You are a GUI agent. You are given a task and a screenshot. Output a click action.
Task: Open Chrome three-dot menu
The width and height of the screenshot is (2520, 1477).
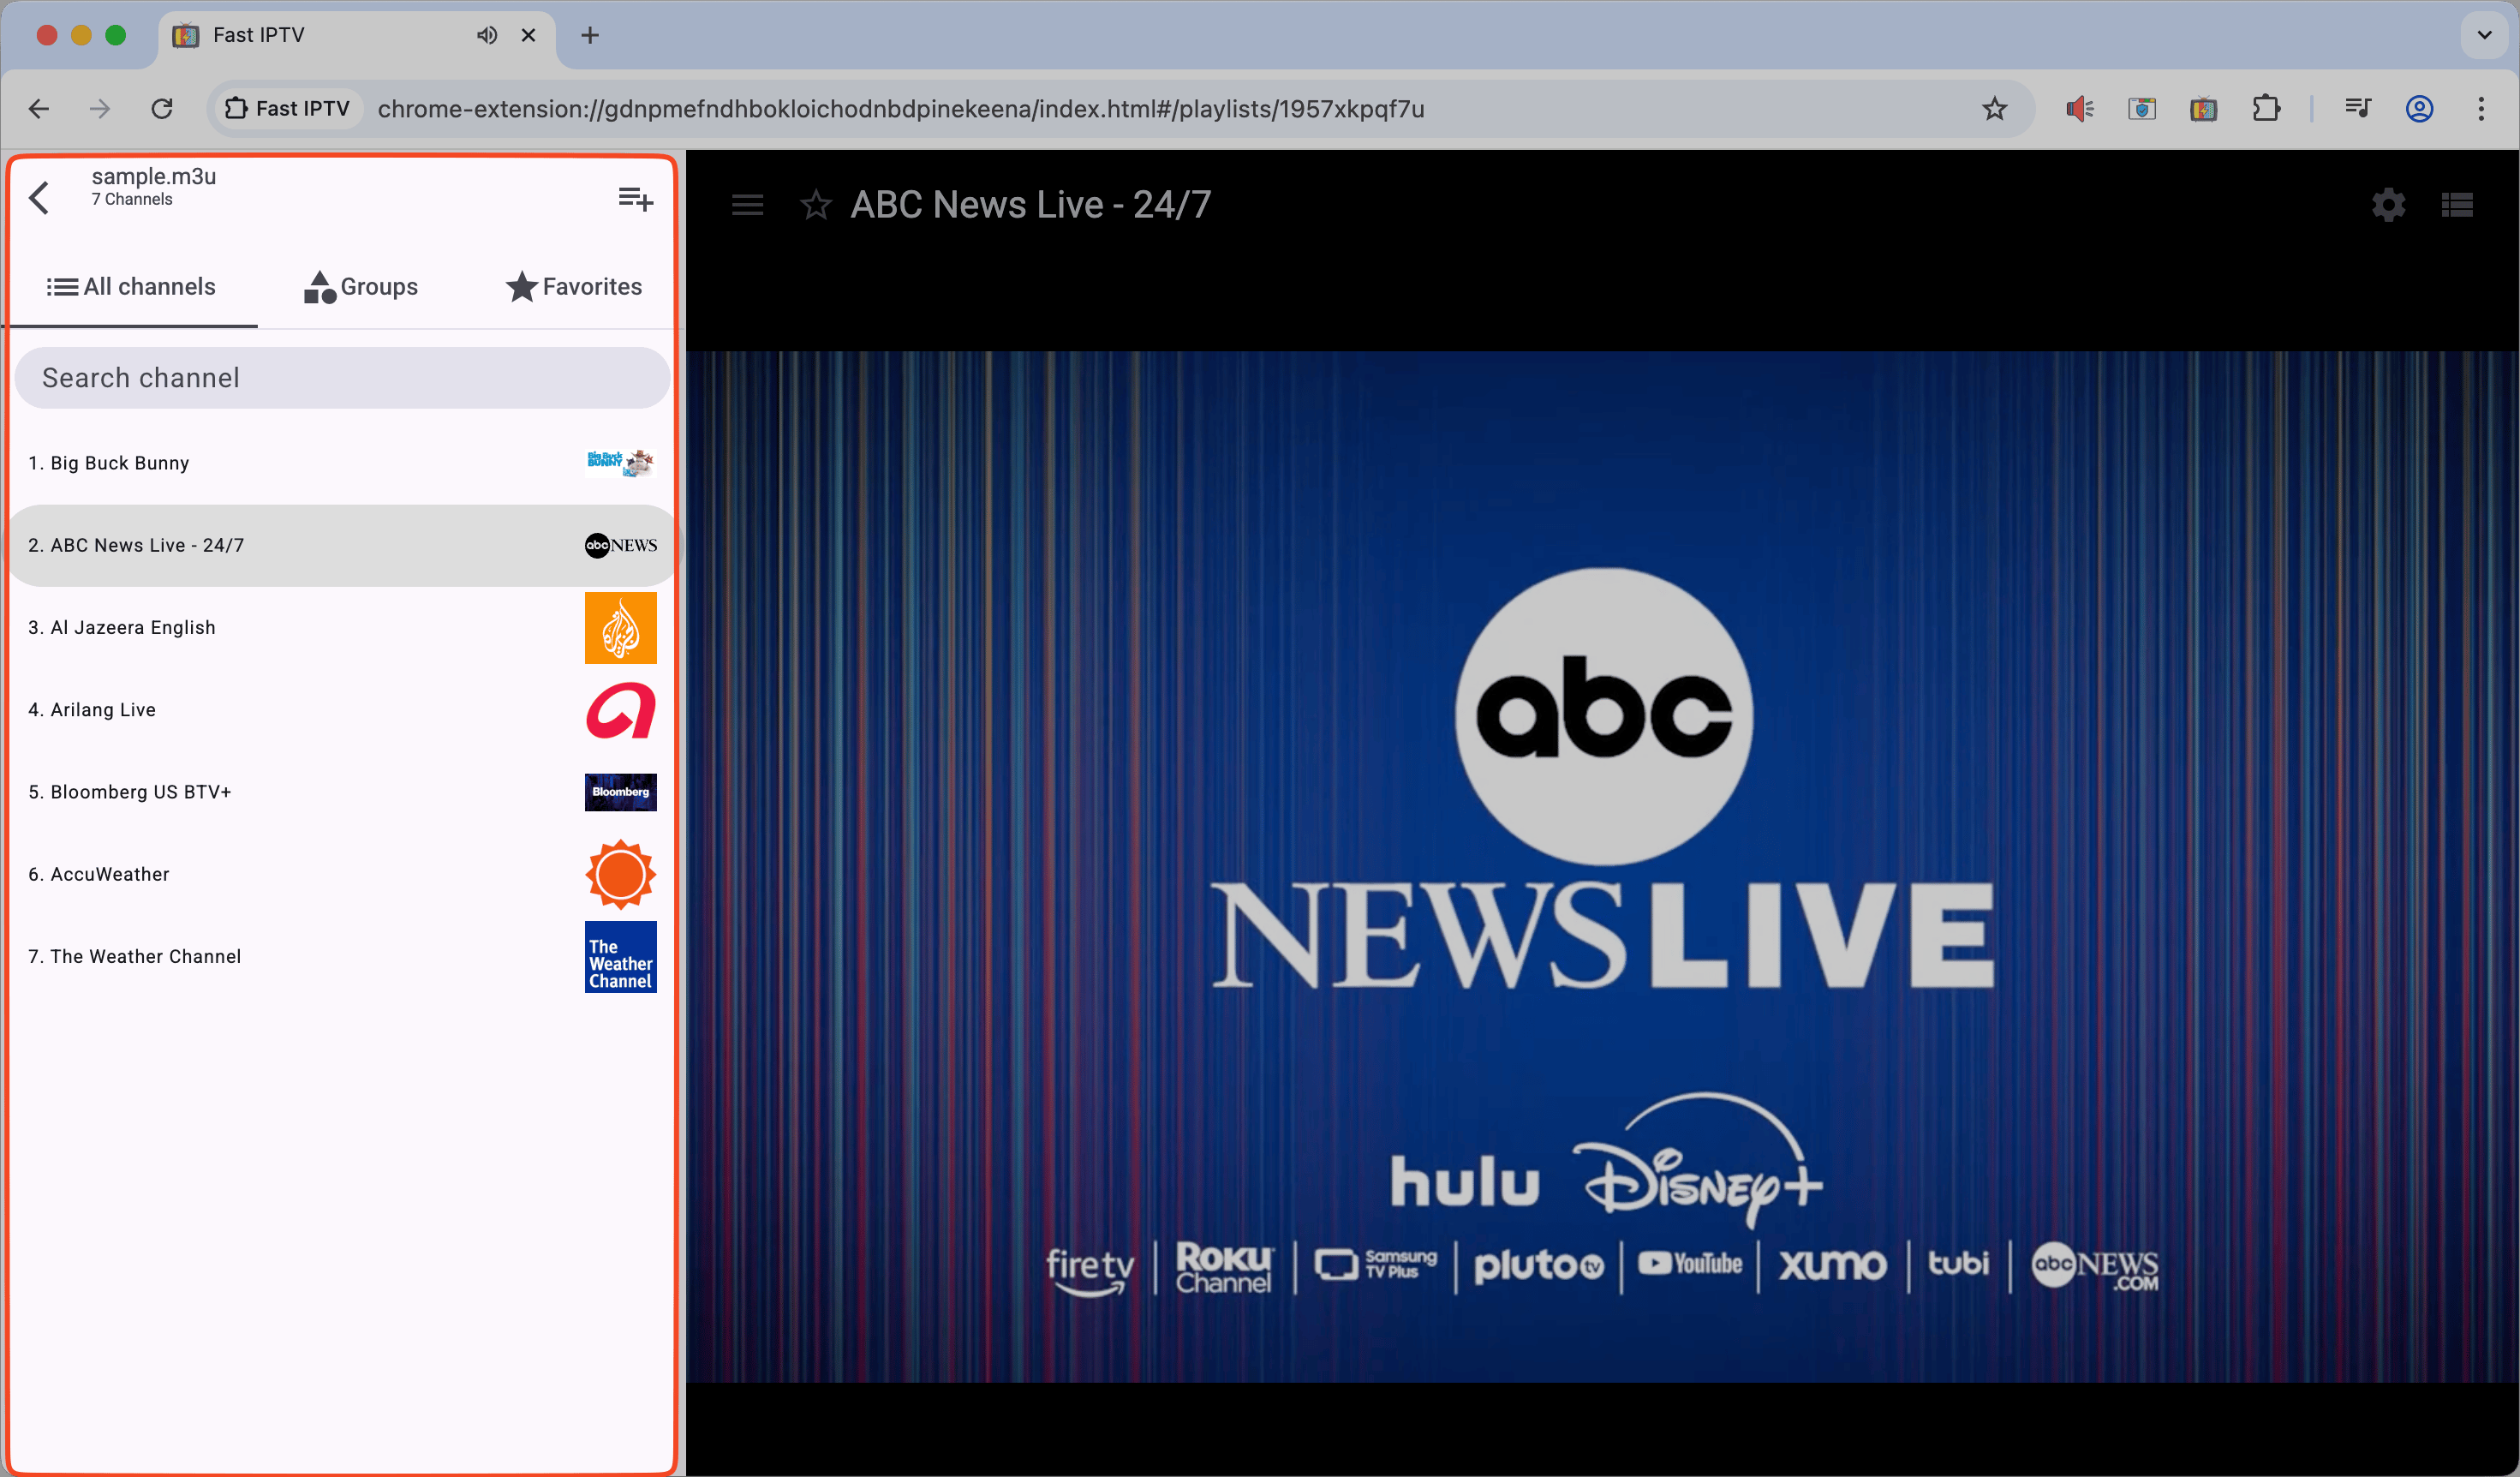pyautogui.click(x=2481, y=108)
